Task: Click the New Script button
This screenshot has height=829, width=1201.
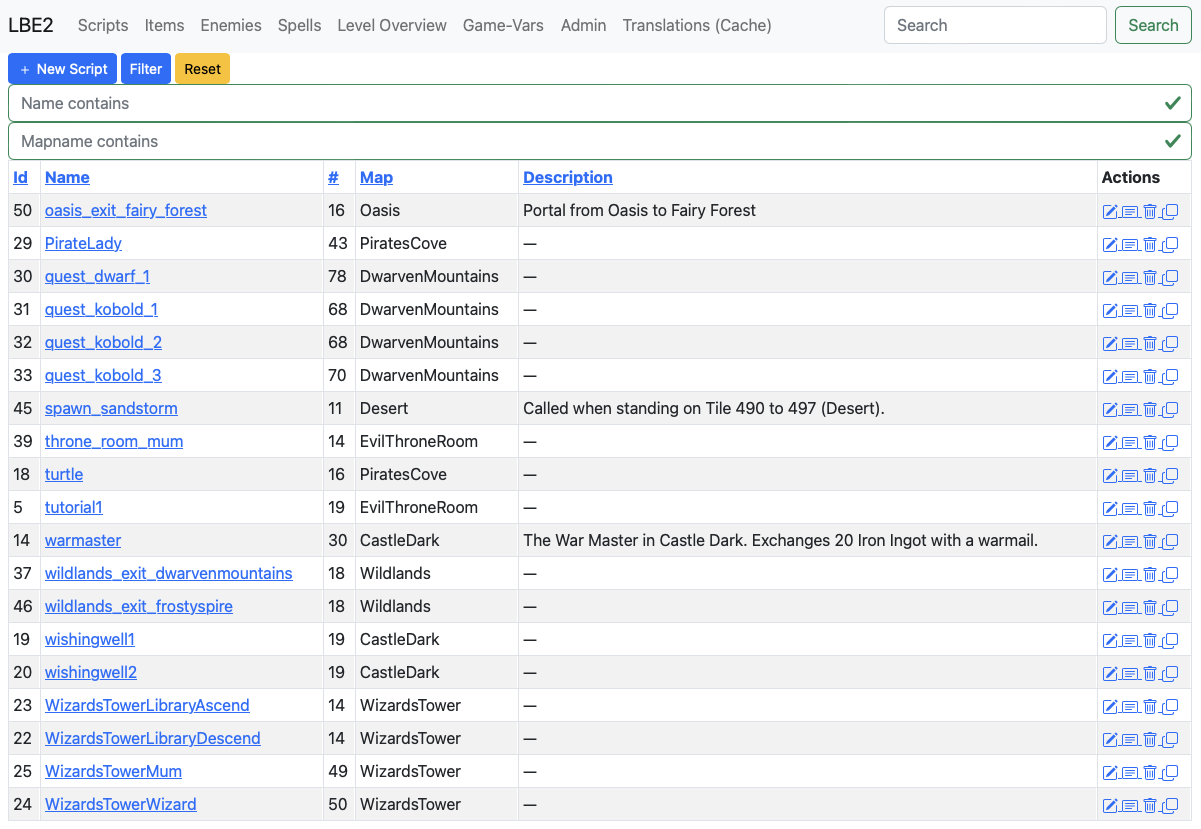Action: coord(63,69)
